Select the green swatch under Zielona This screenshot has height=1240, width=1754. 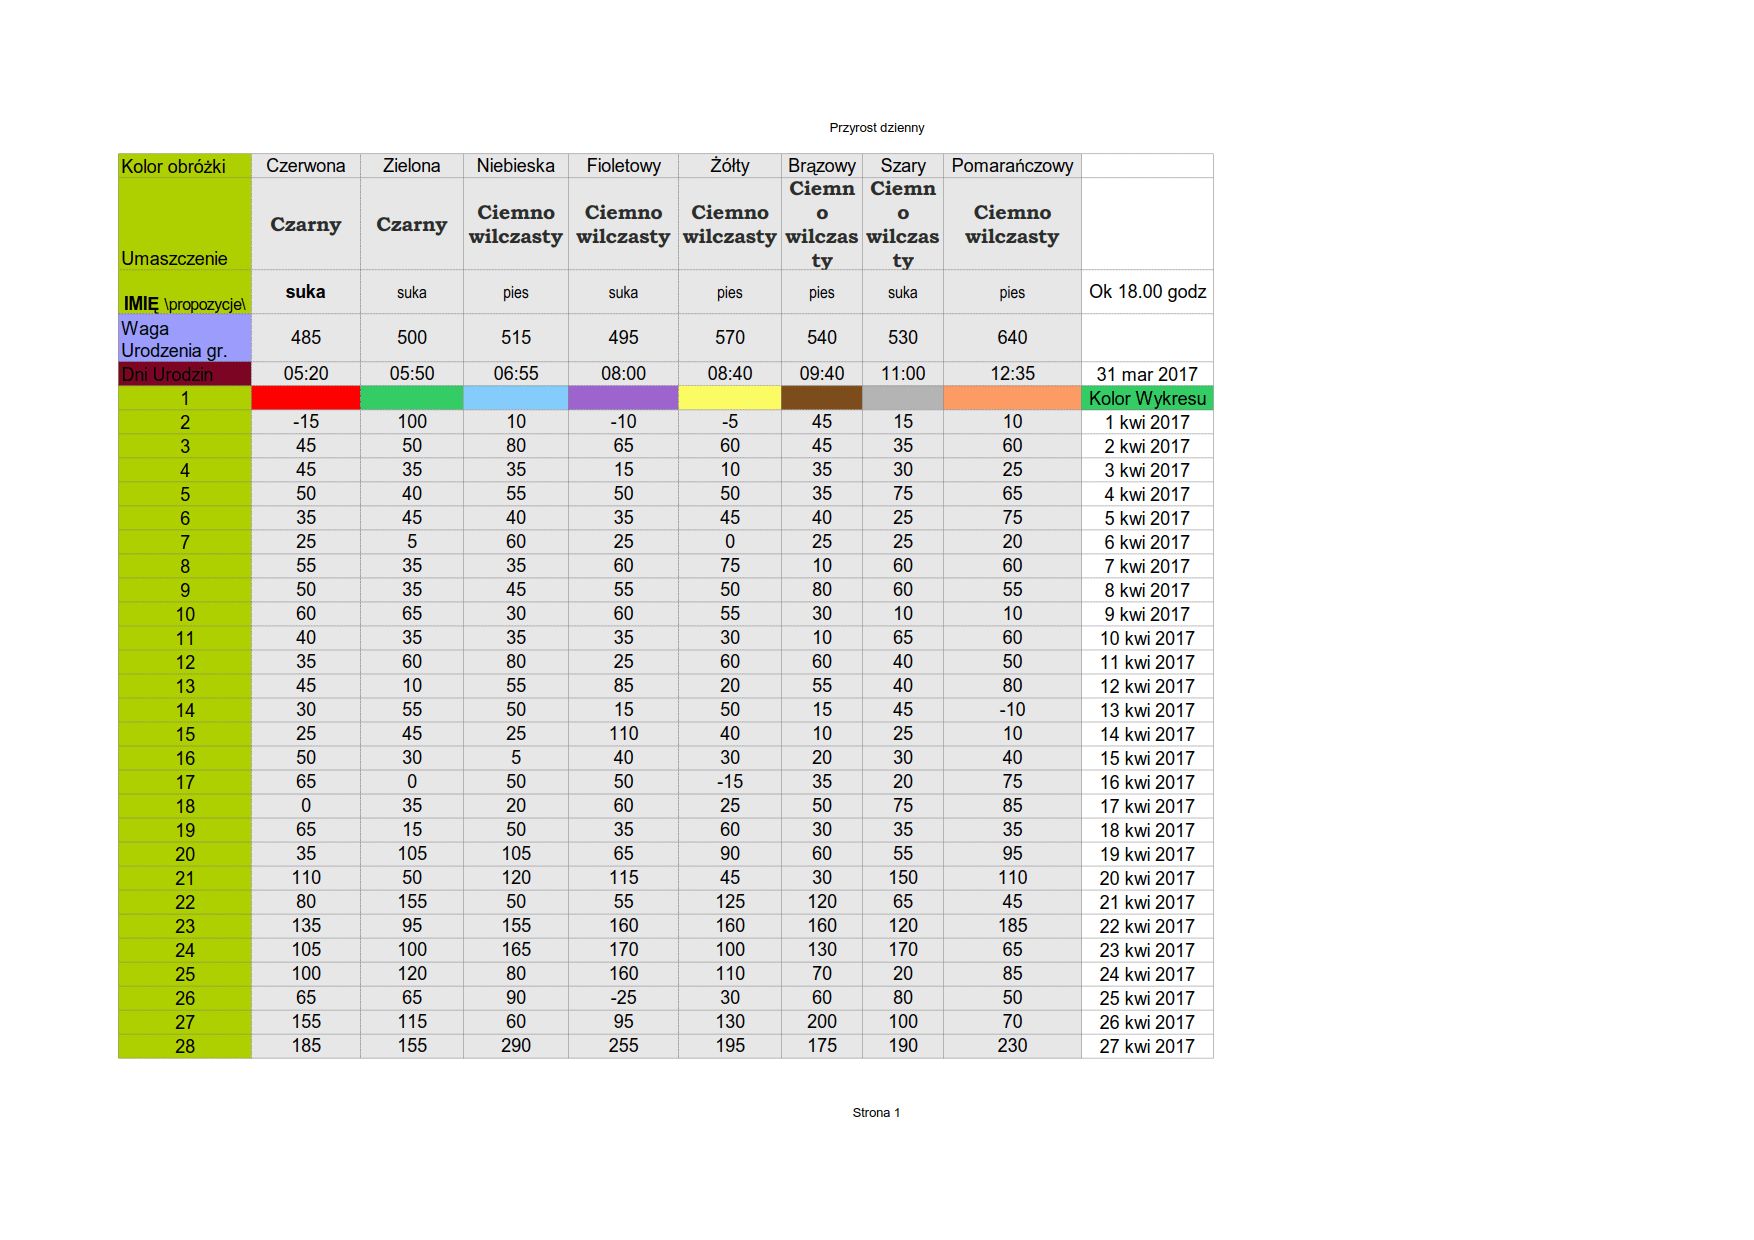(x=411, y=398)
